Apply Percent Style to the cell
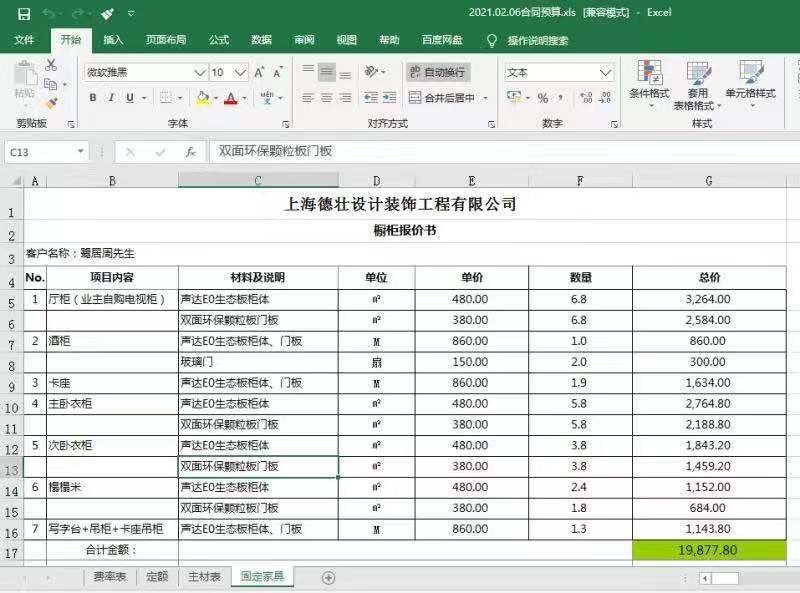 [x=543, y=98]
